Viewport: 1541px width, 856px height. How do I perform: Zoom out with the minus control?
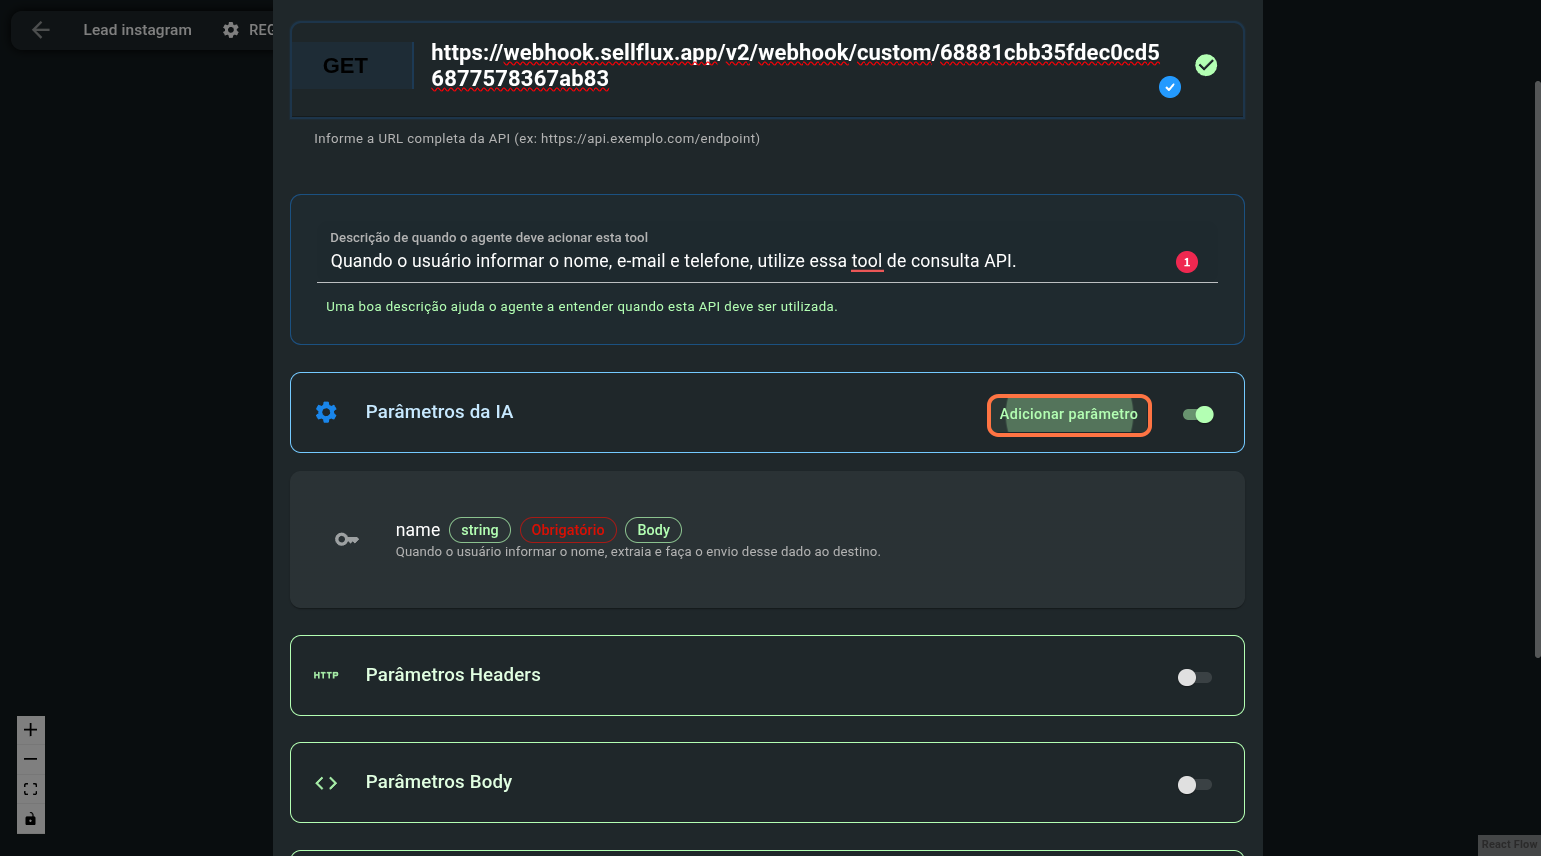[x=31, y=759]
